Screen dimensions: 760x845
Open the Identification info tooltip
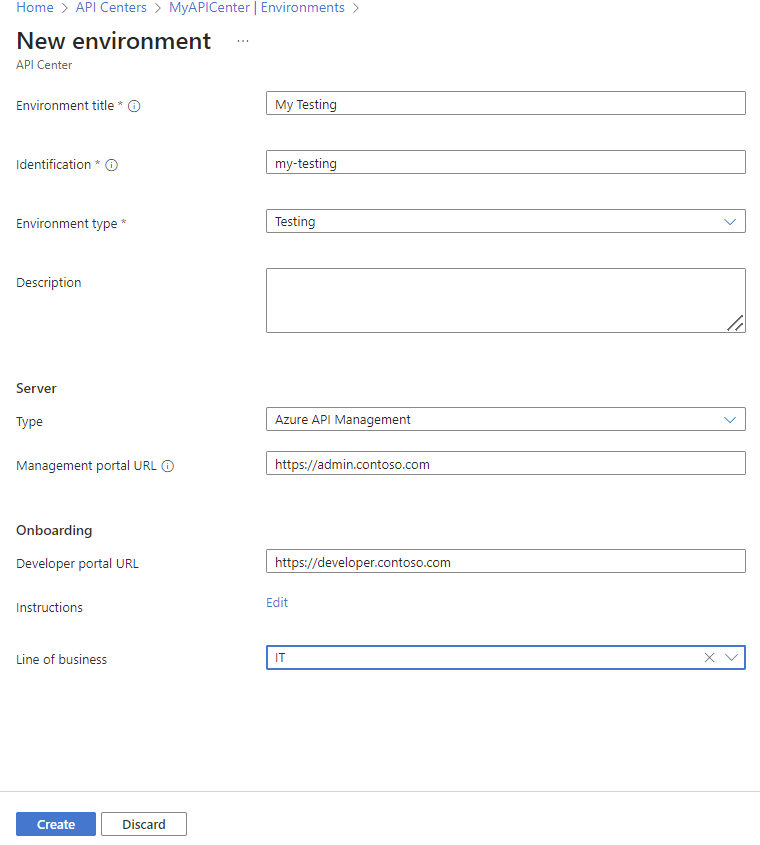112,164
